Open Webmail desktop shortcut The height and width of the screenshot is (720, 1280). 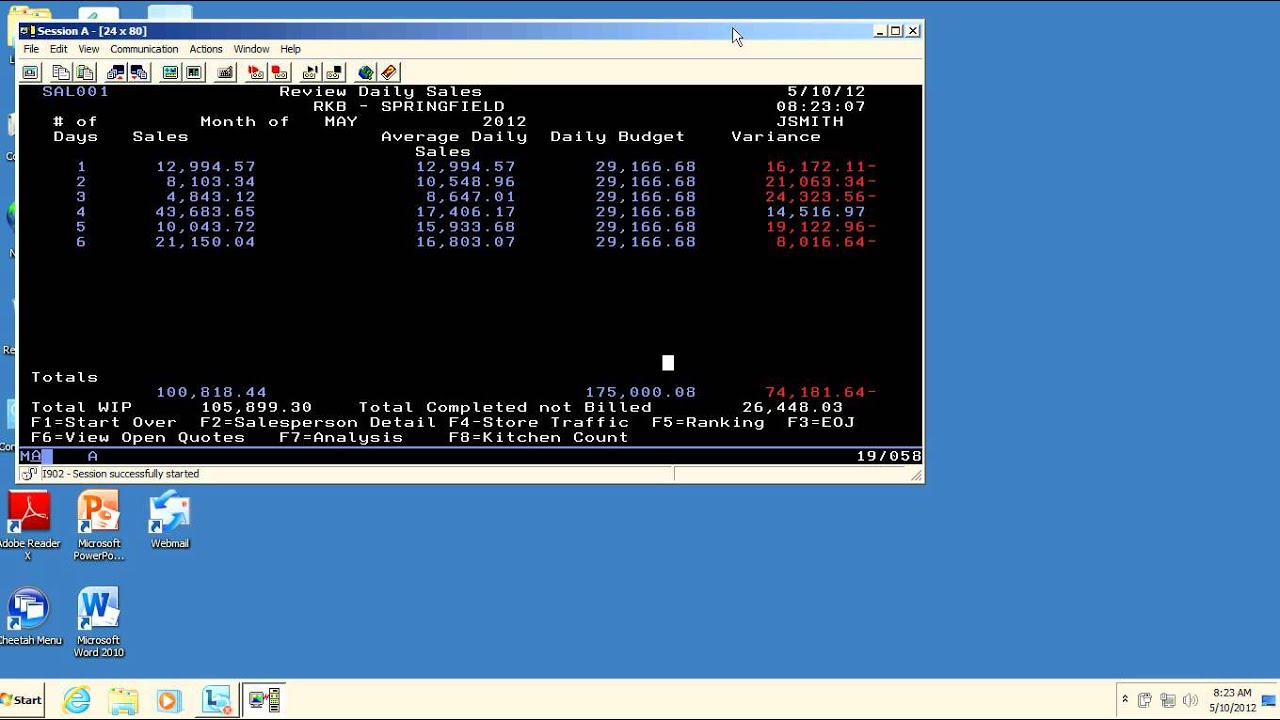click(x=169, y=520)
